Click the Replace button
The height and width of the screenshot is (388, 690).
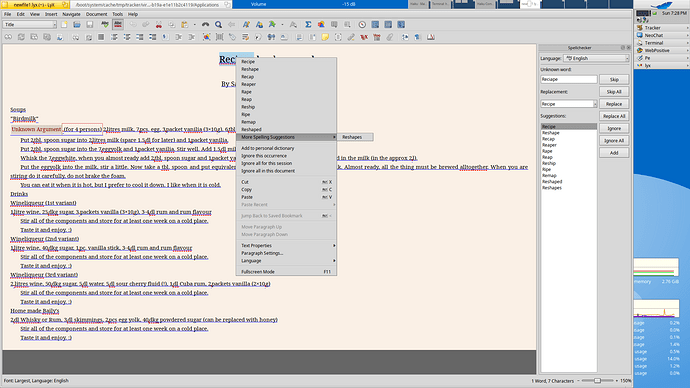[x=614, y=104]
